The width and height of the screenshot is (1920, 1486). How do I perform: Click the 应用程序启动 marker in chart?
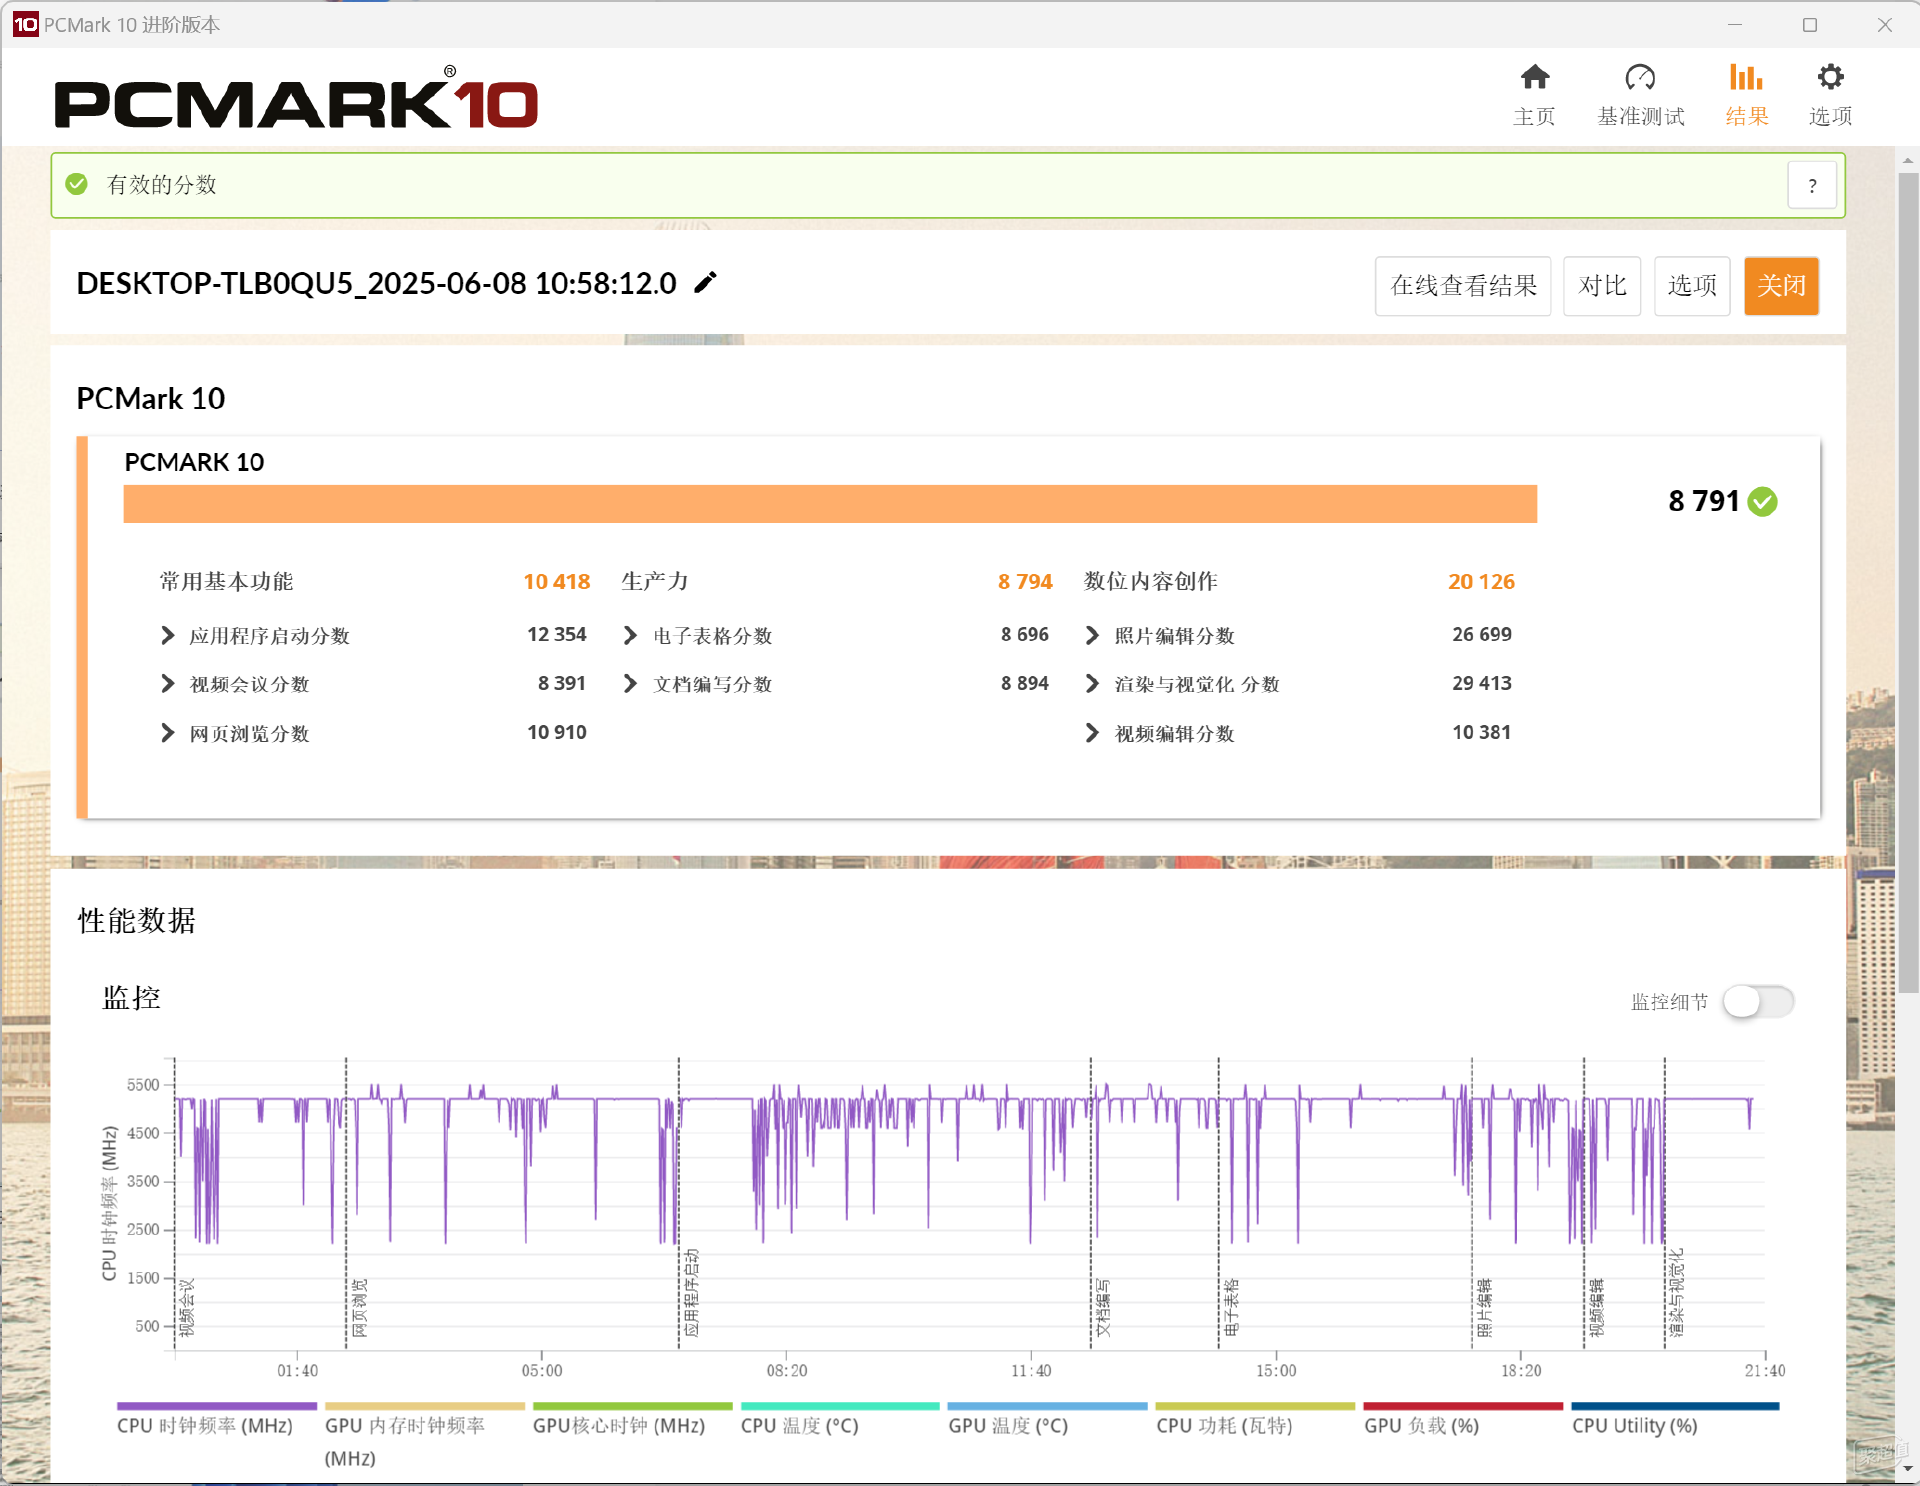(x=691, y=1292)
